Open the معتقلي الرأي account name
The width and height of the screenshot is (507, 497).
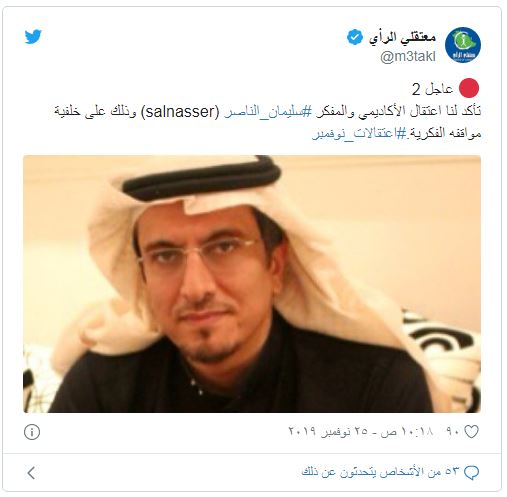402,37
